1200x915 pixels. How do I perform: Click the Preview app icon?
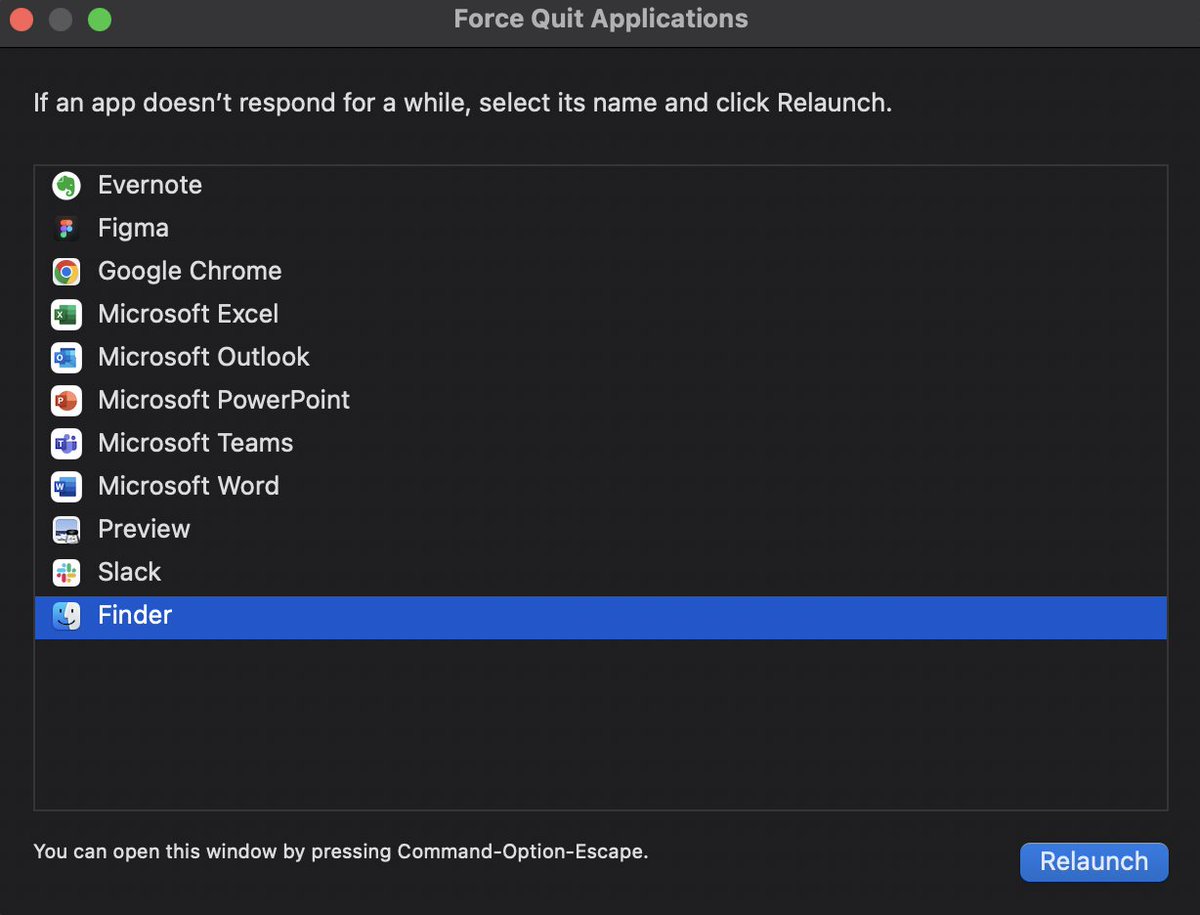pos(66,529)
